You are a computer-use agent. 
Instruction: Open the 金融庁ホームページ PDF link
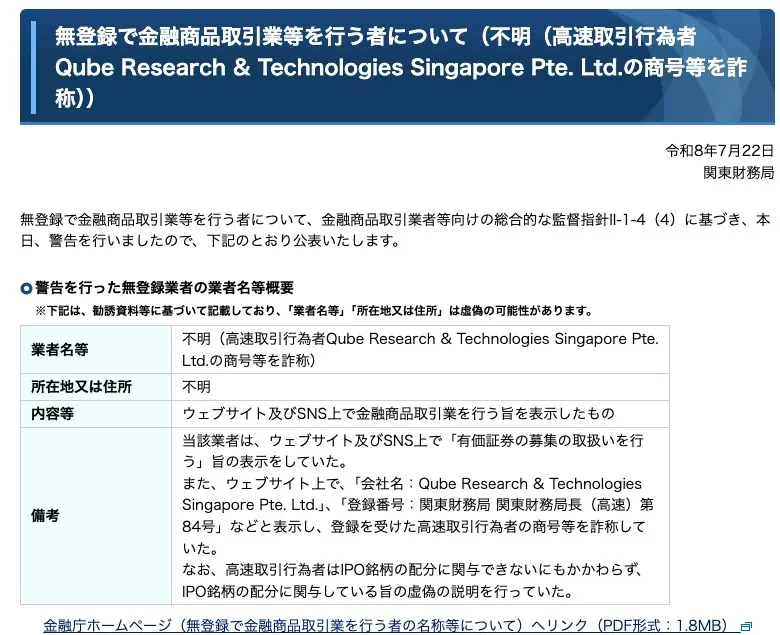tap(390, 625)
